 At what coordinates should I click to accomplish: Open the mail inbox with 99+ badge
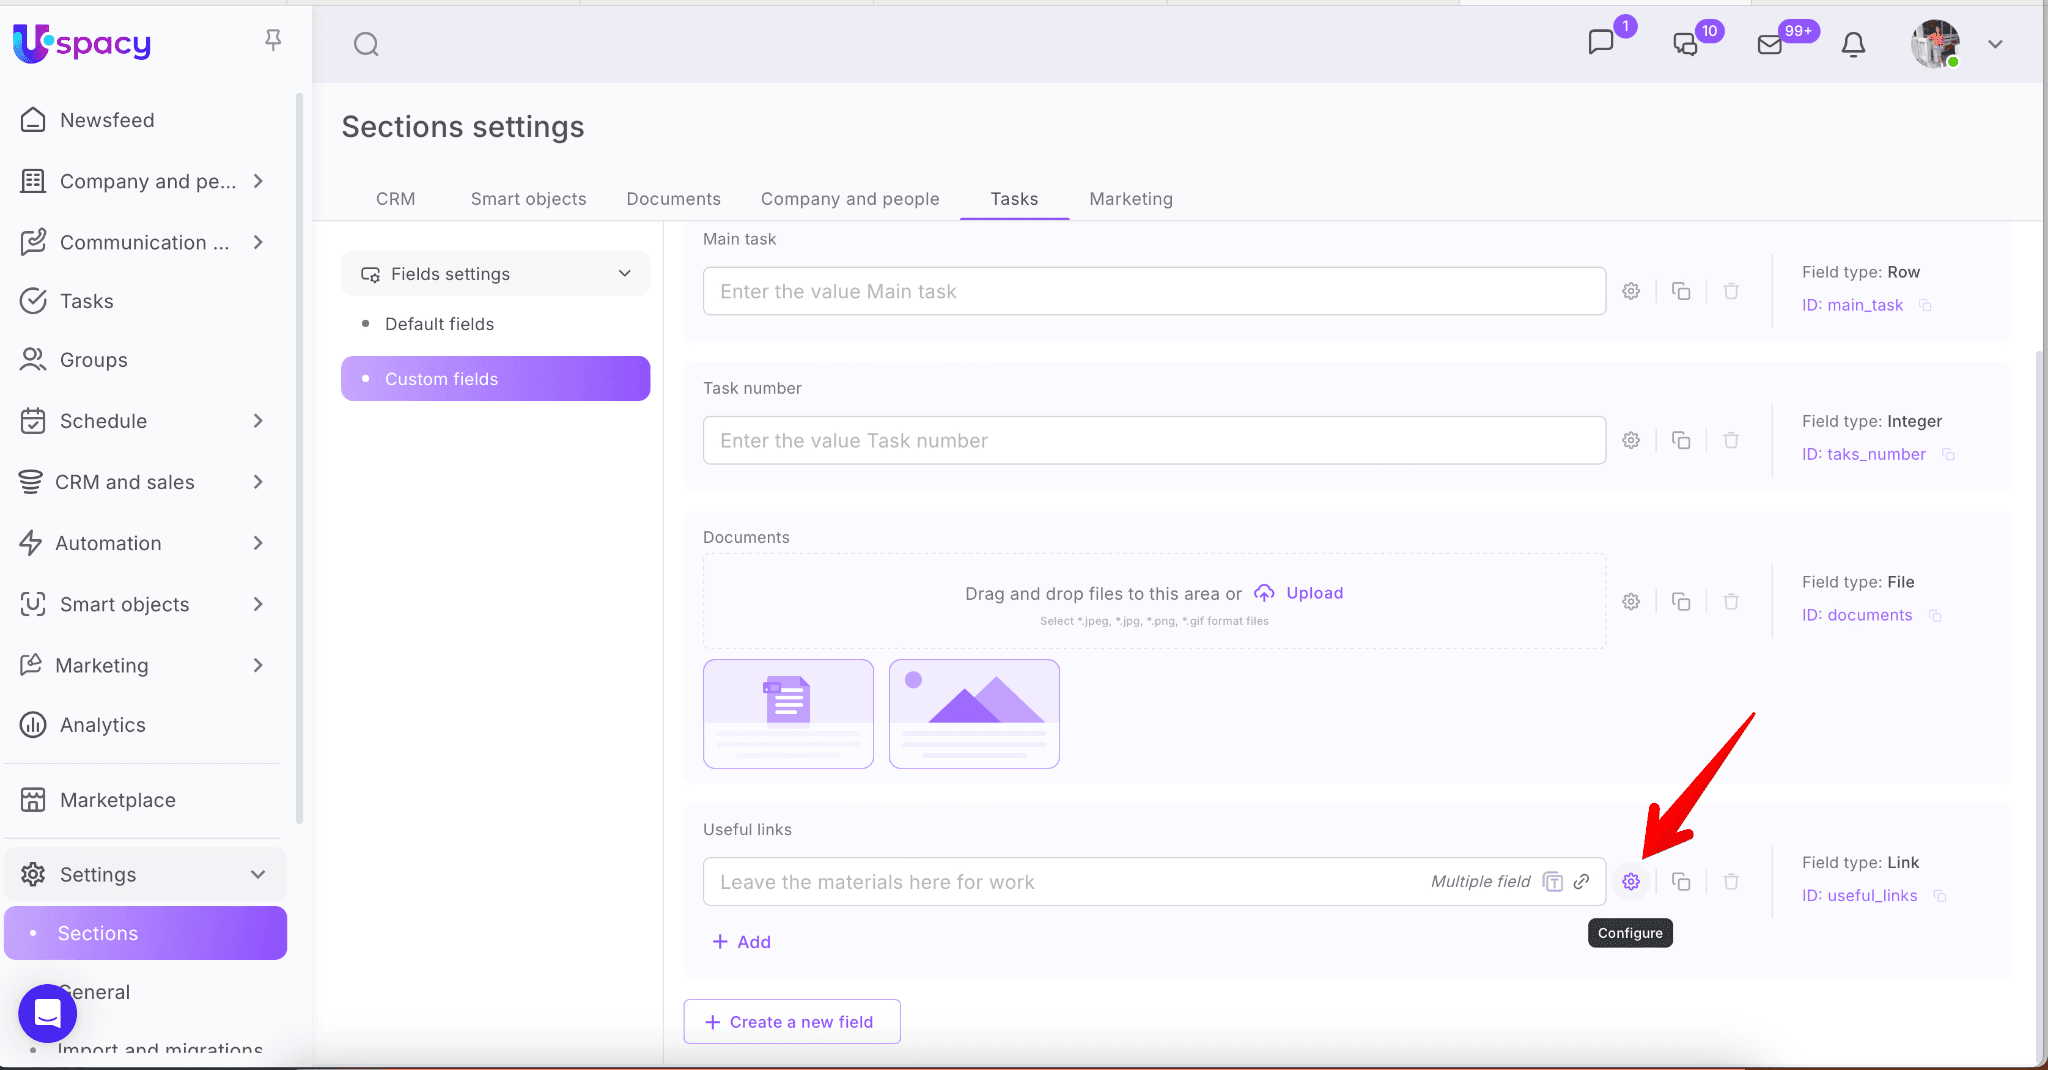(x=1770, y=44)
